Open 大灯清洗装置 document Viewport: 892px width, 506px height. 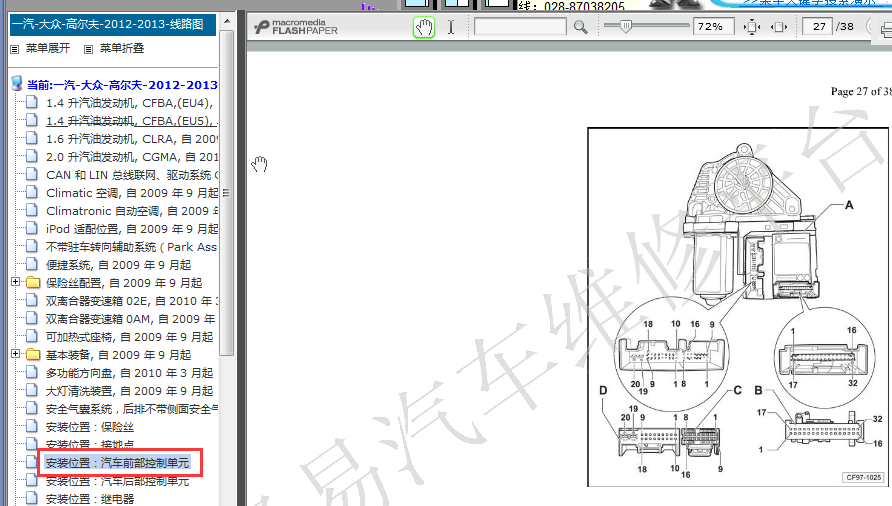click(129, 391)
